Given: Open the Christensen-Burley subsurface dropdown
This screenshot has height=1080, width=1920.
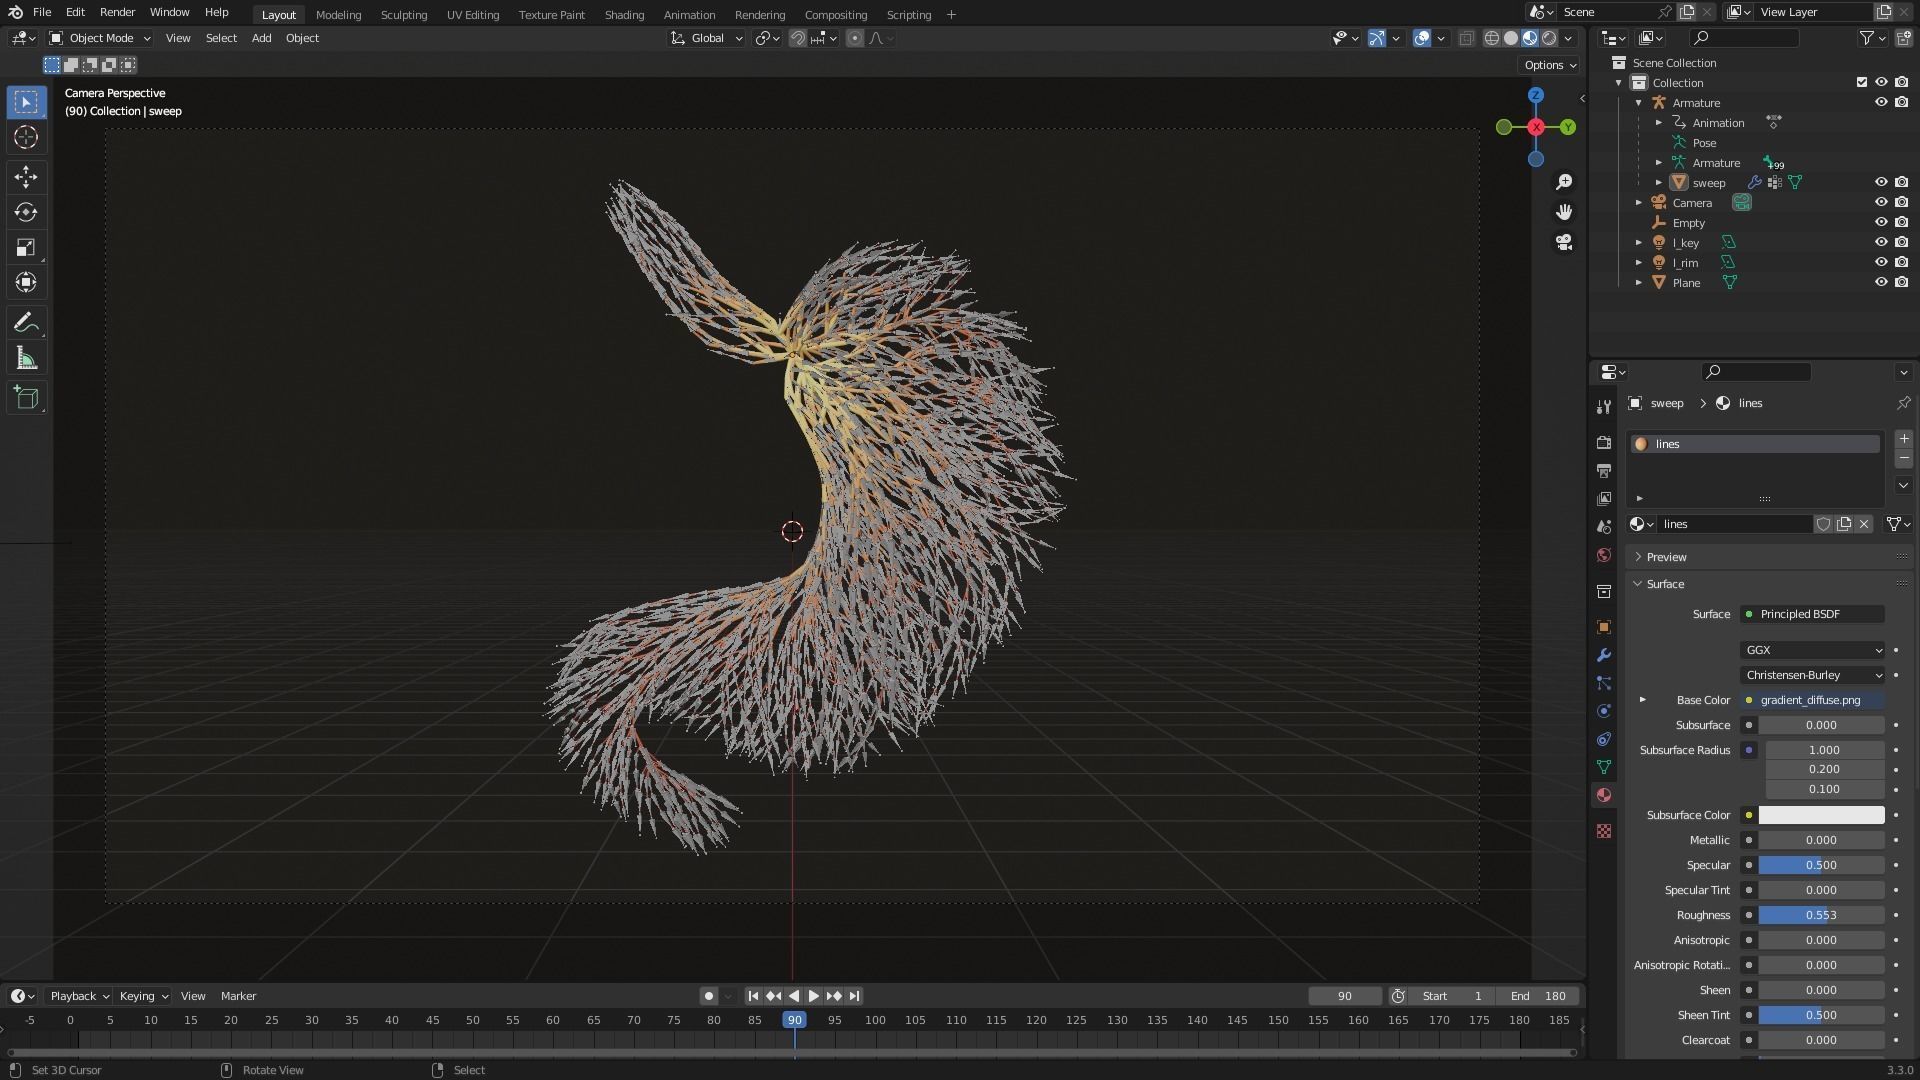Looking at the screenshot, I should point(1813,675).
